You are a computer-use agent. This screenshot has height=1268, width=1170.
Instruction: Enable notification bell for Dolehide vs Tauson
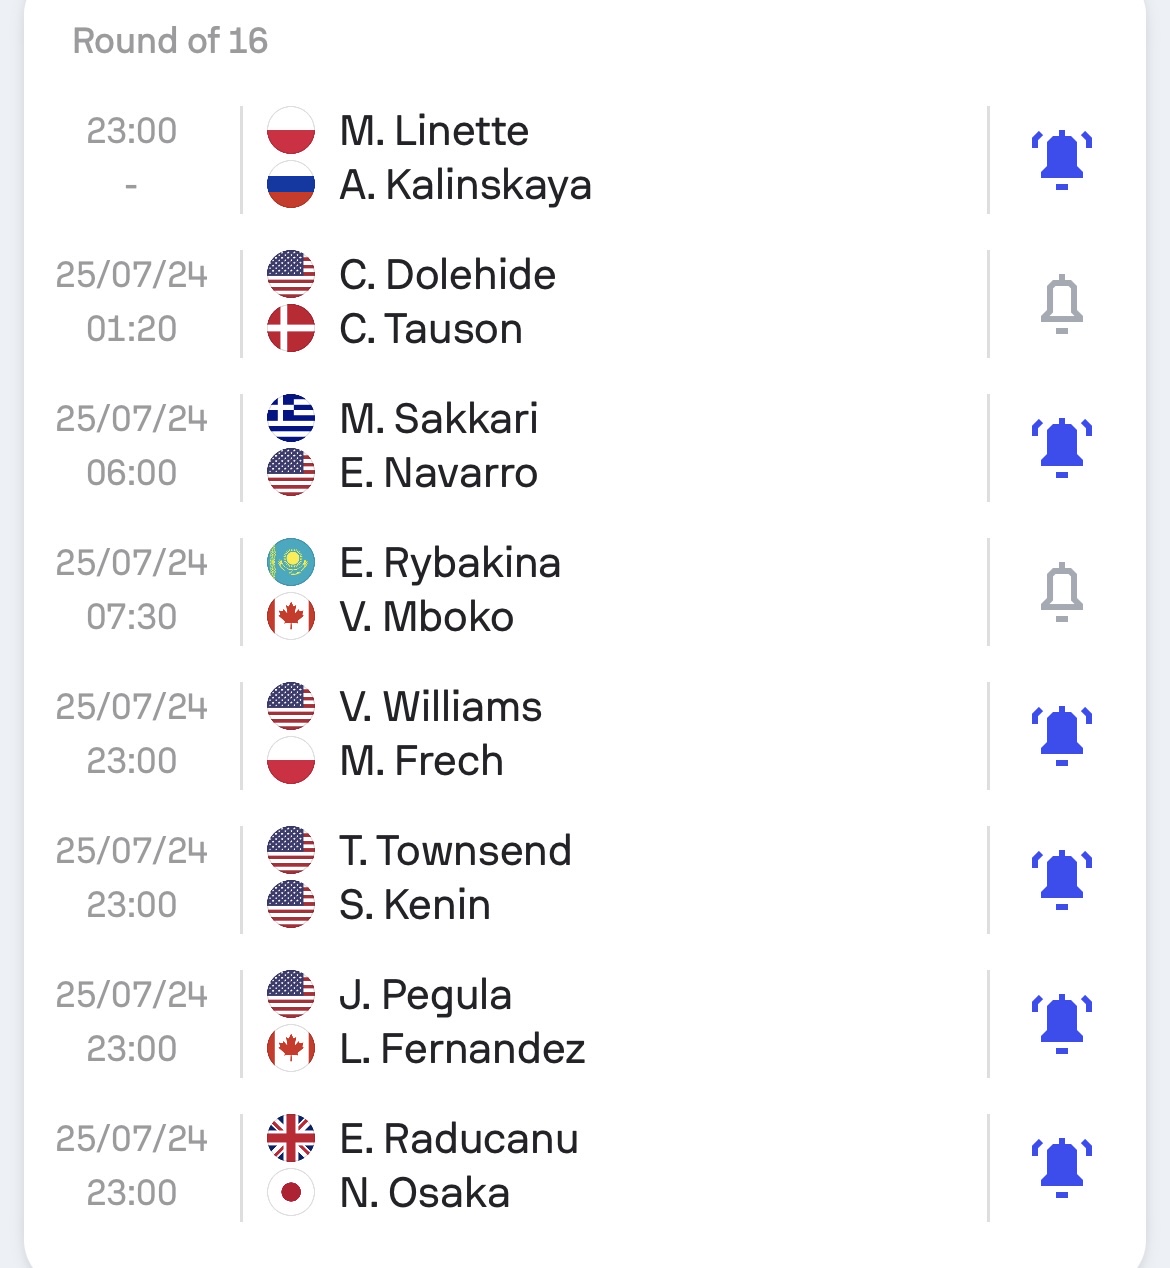(x=1062, y=303)
